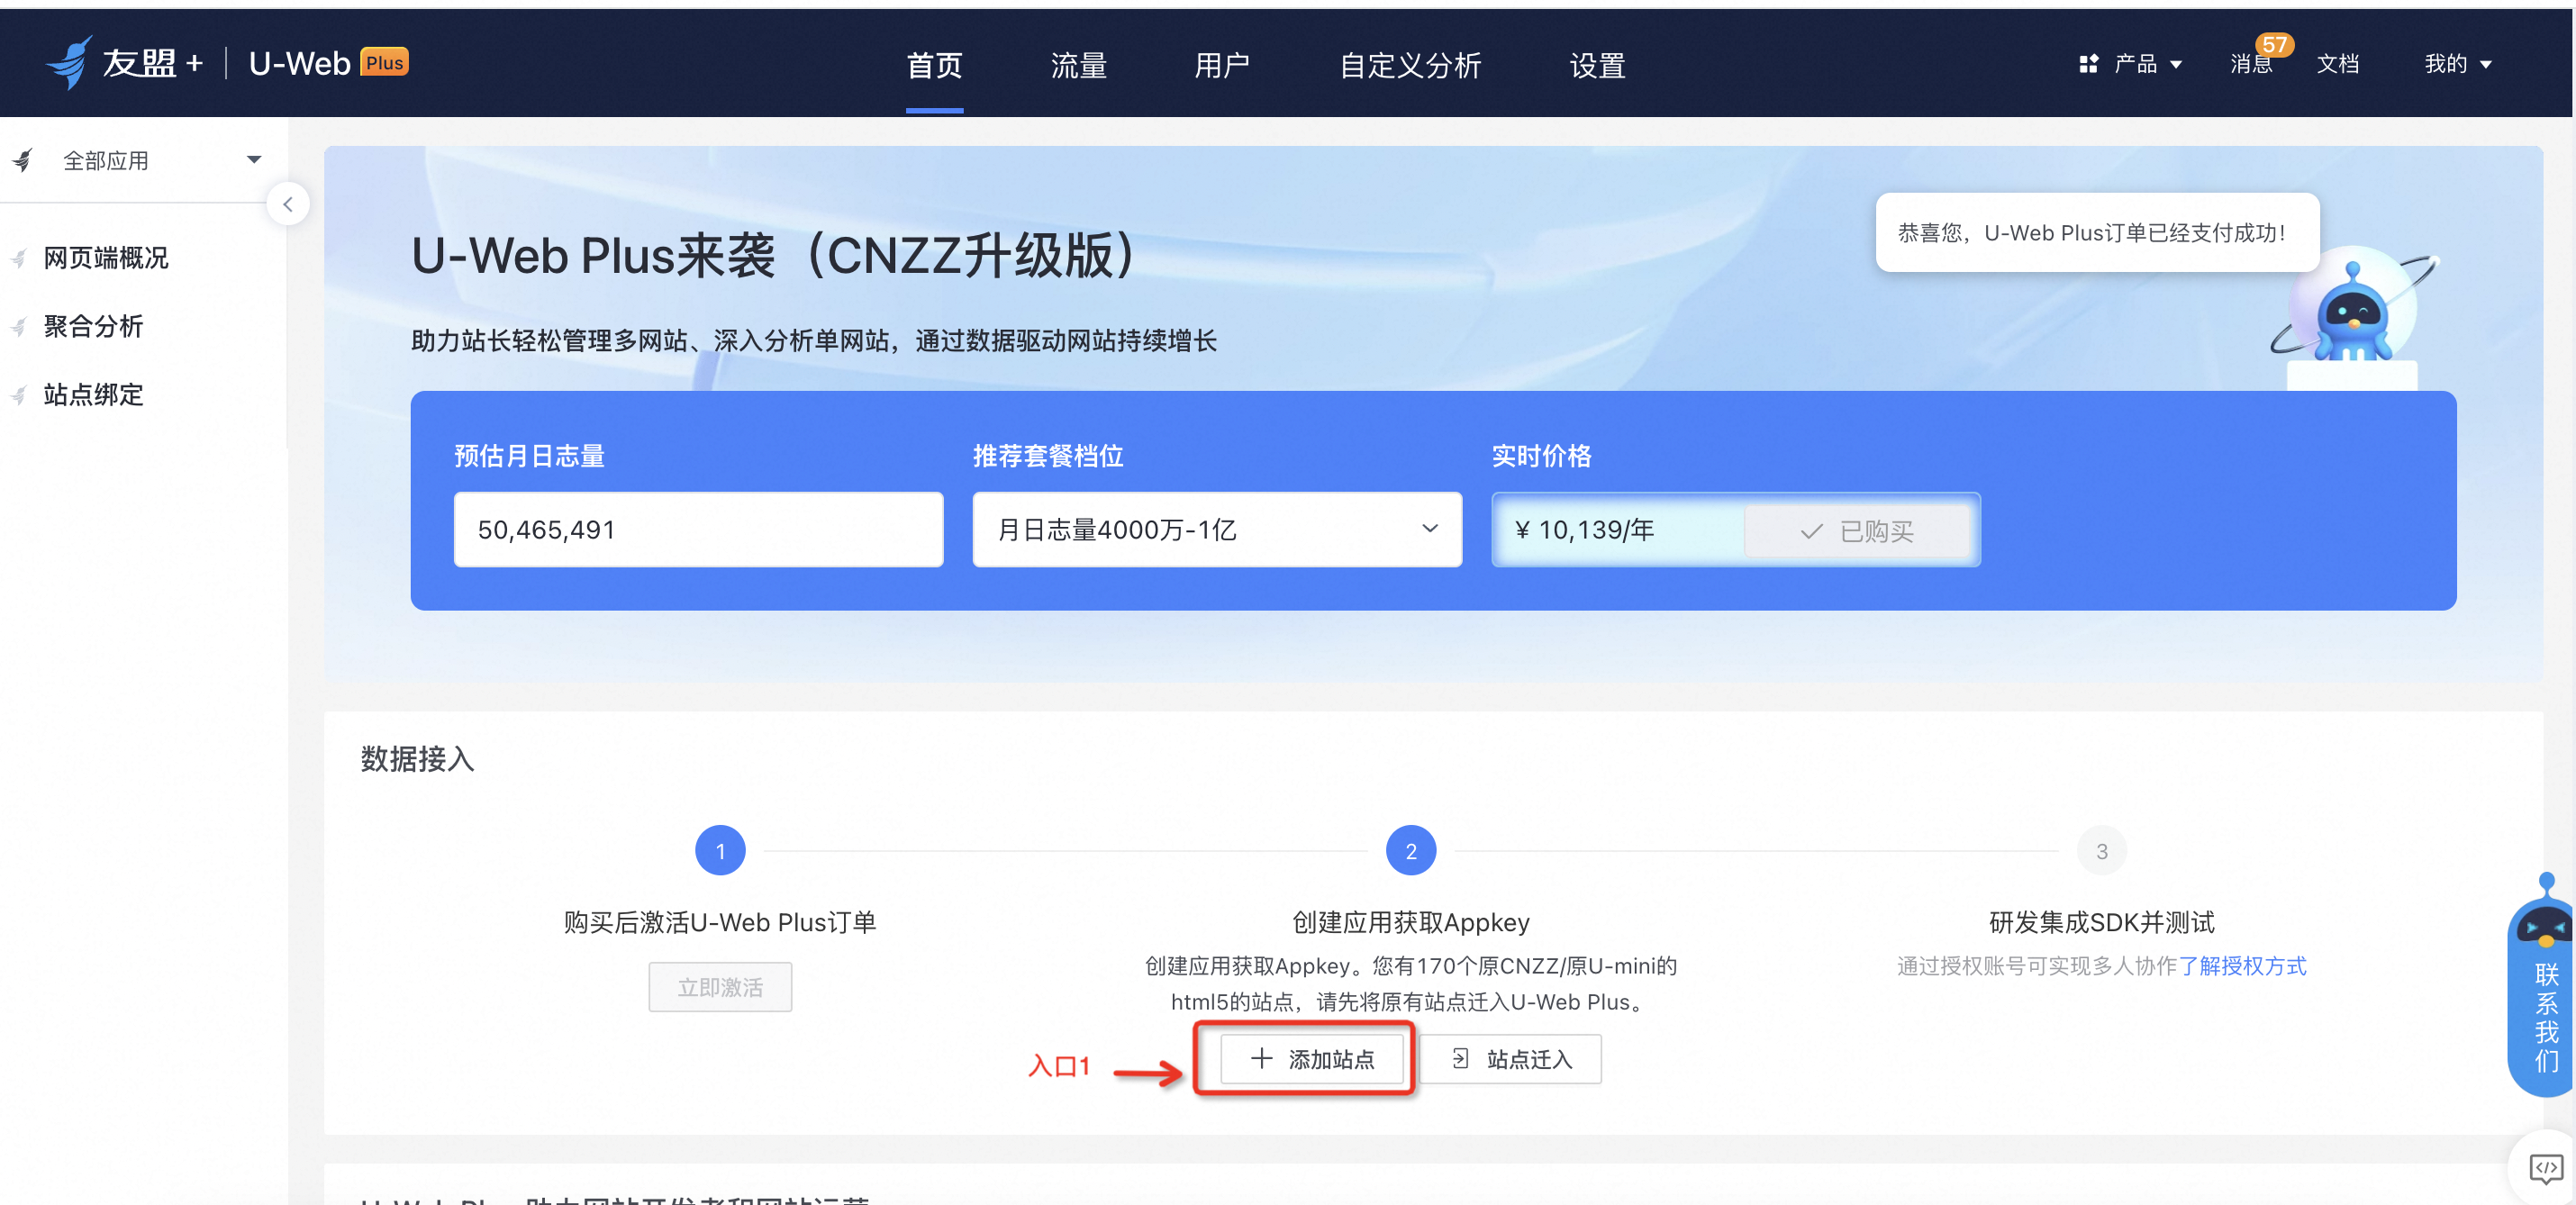Click the 预估月日志量 input field
This screenshot has width=2576, height=1205.
click(698, 529)
